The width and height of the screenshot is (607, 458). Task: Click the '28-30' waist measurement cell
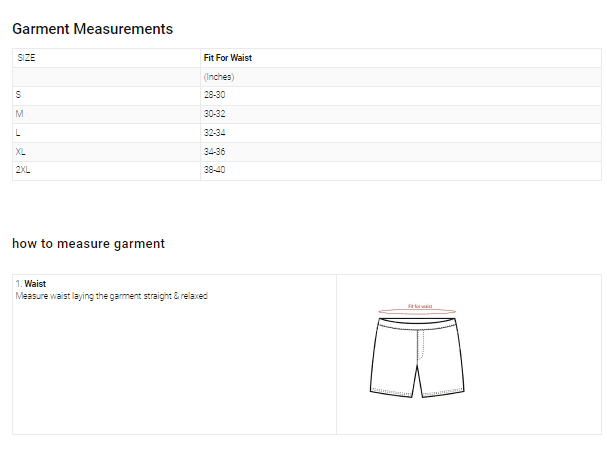click(x=215, y=95)
